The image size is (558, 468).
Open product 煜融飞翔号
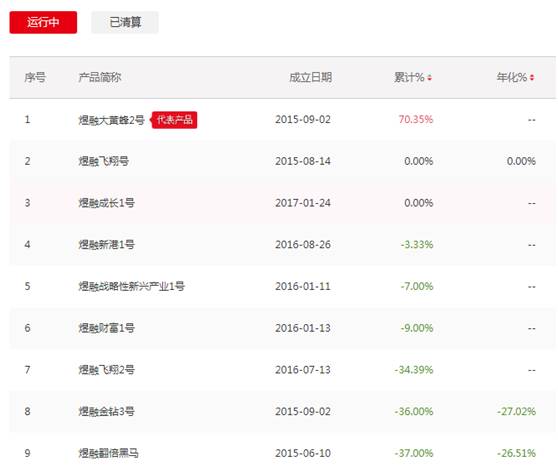tap(104, 162)
